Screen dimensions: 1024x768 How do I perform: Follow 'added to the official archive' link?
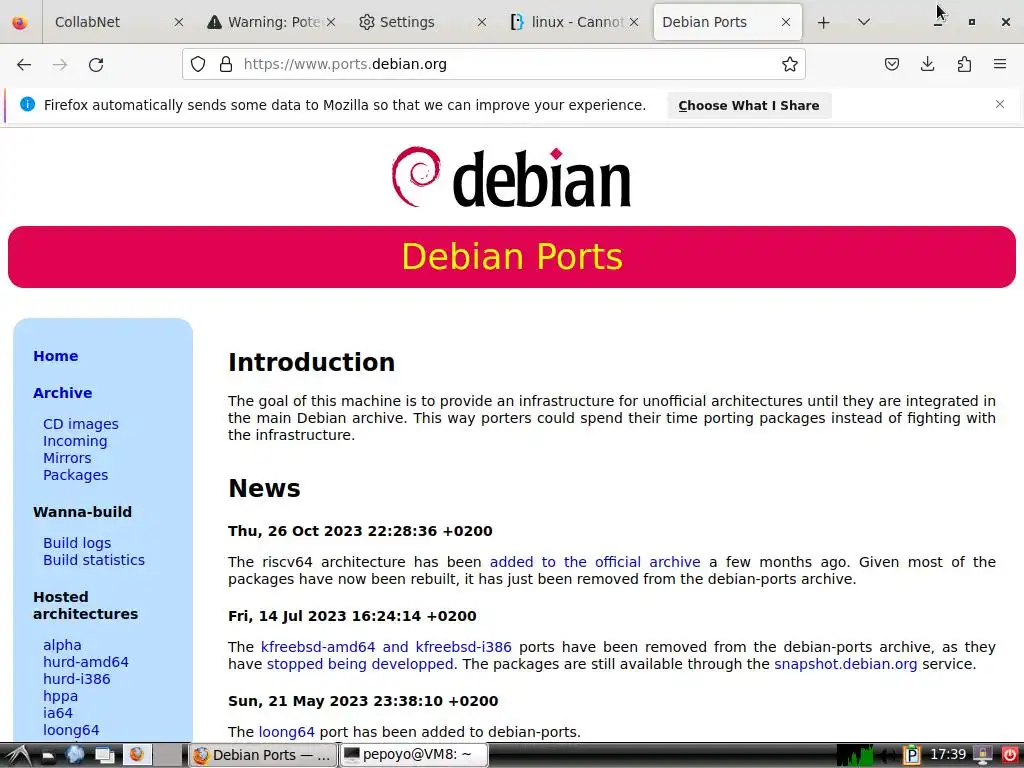[595, 562]
